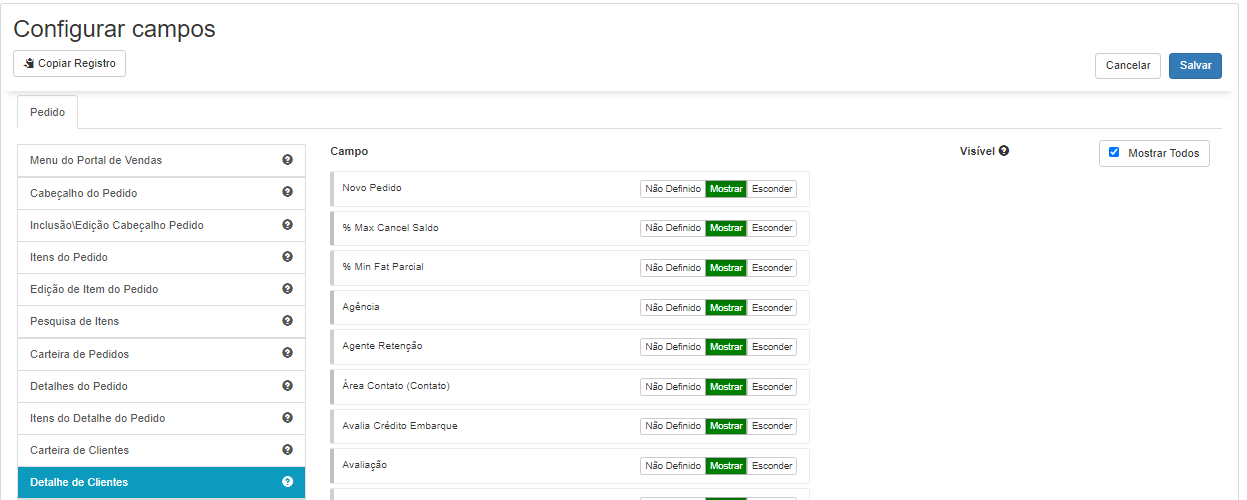Screen dimensions: 1247x500
Task: Switch to the Pedido tab
Action: 47,112
